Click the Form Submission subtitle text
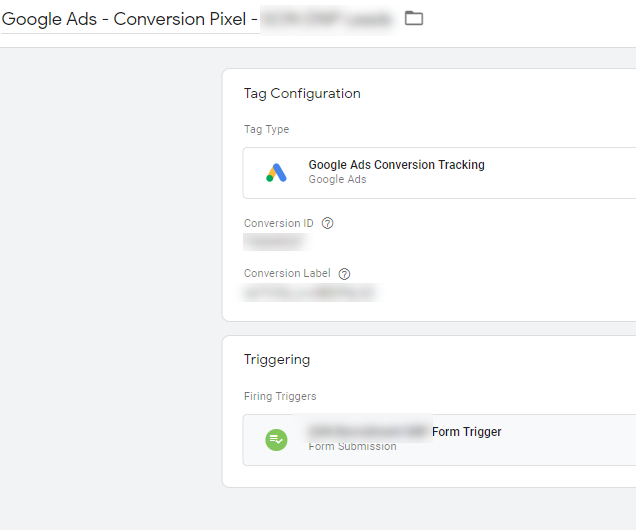The image size is (636, 530). click(352, 447)
